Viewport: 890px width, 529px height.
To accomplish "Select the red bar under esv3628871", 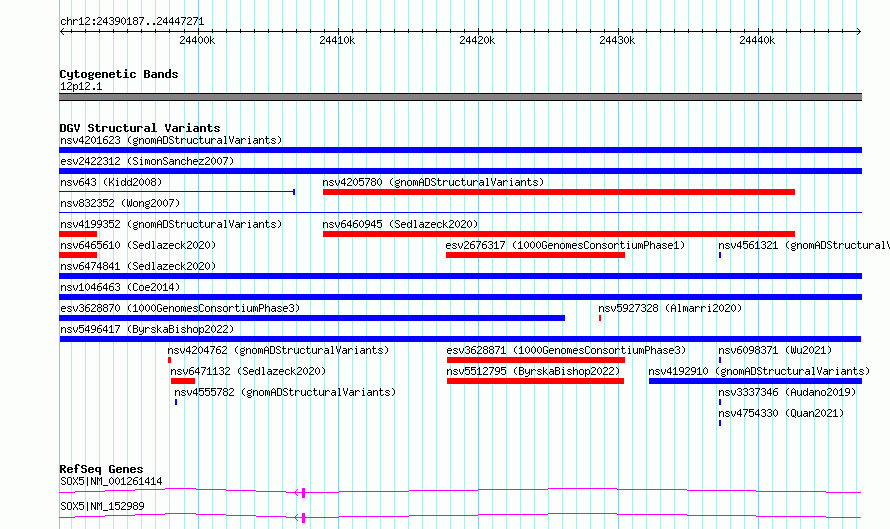I will point(536,360).
